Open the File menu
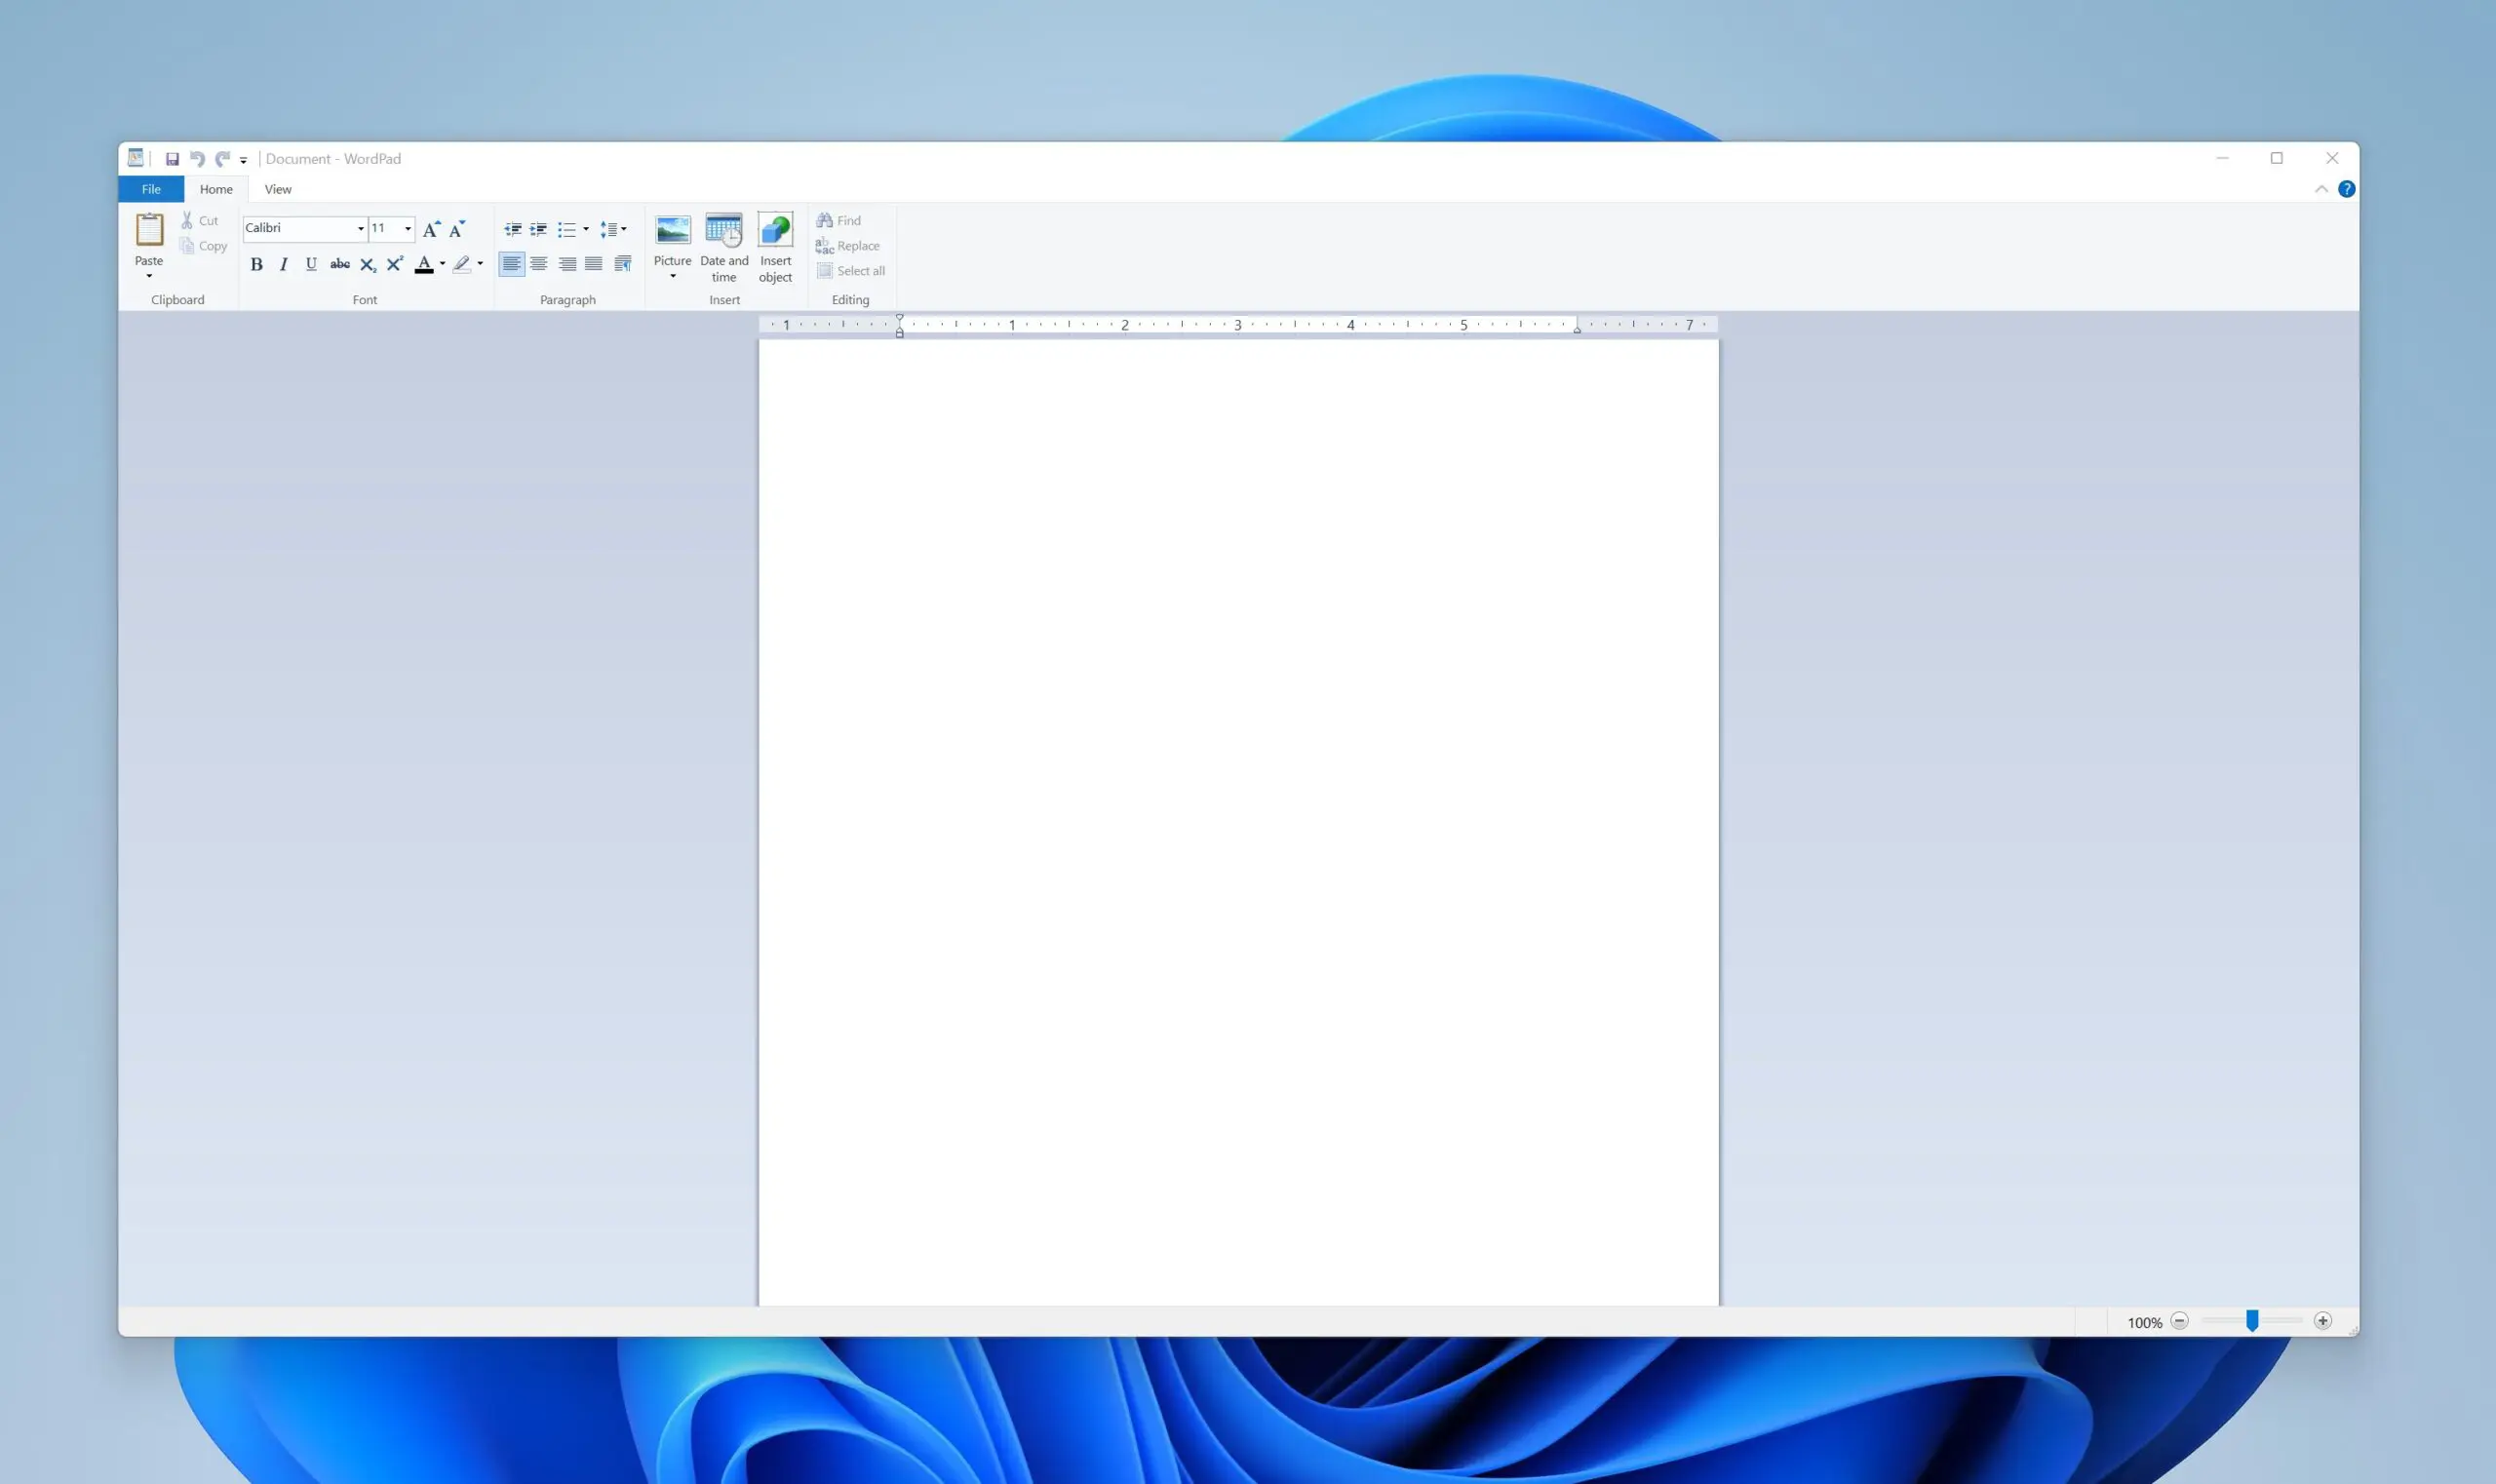The width and height of the screenshot is (2496, 1484). coord(149,188)
